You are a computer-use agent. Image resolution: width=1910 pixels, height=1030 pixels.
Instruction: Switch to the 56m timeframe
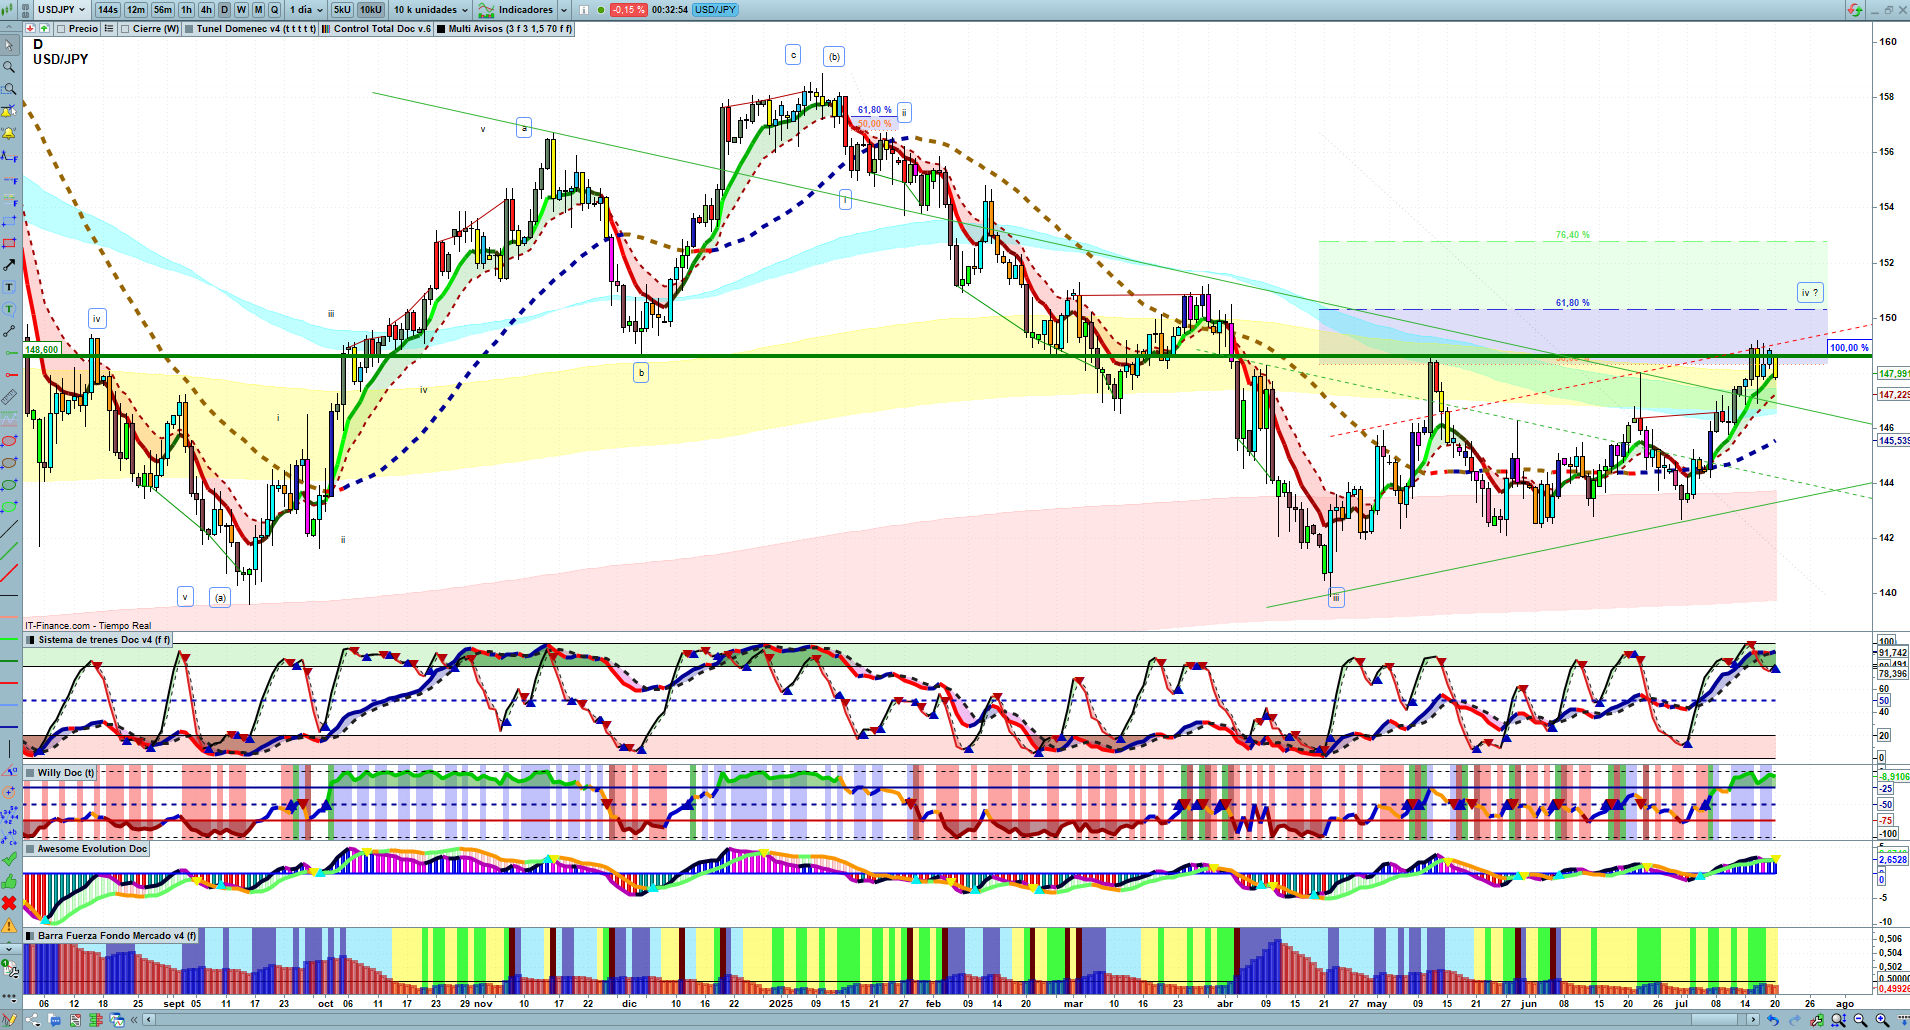163,10
